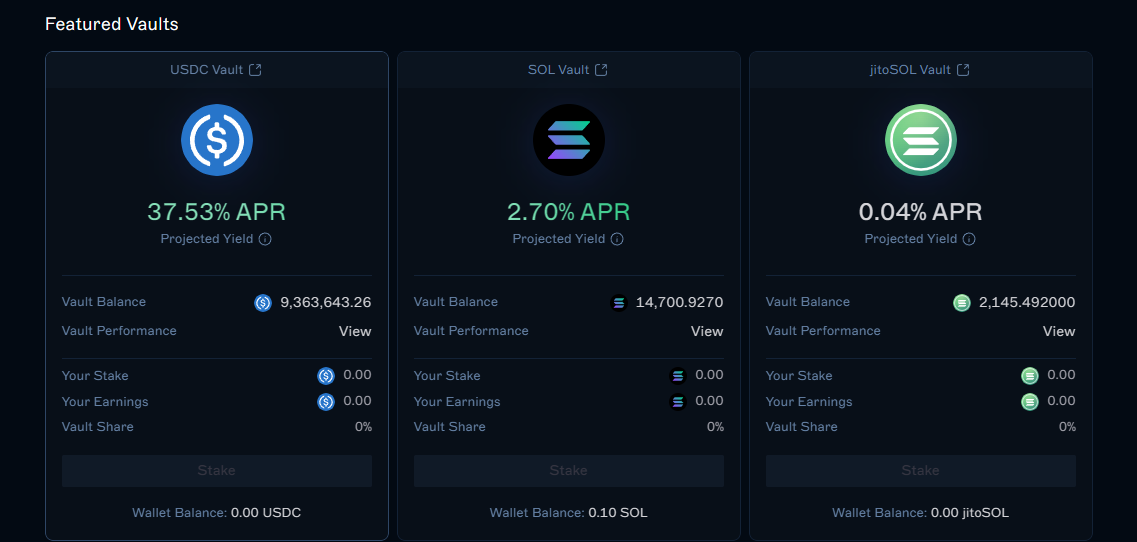The height and width of the screenshot is (542, 1137).
Task: Click the SOL Projected Yield info icon
Action: point(617,239)
